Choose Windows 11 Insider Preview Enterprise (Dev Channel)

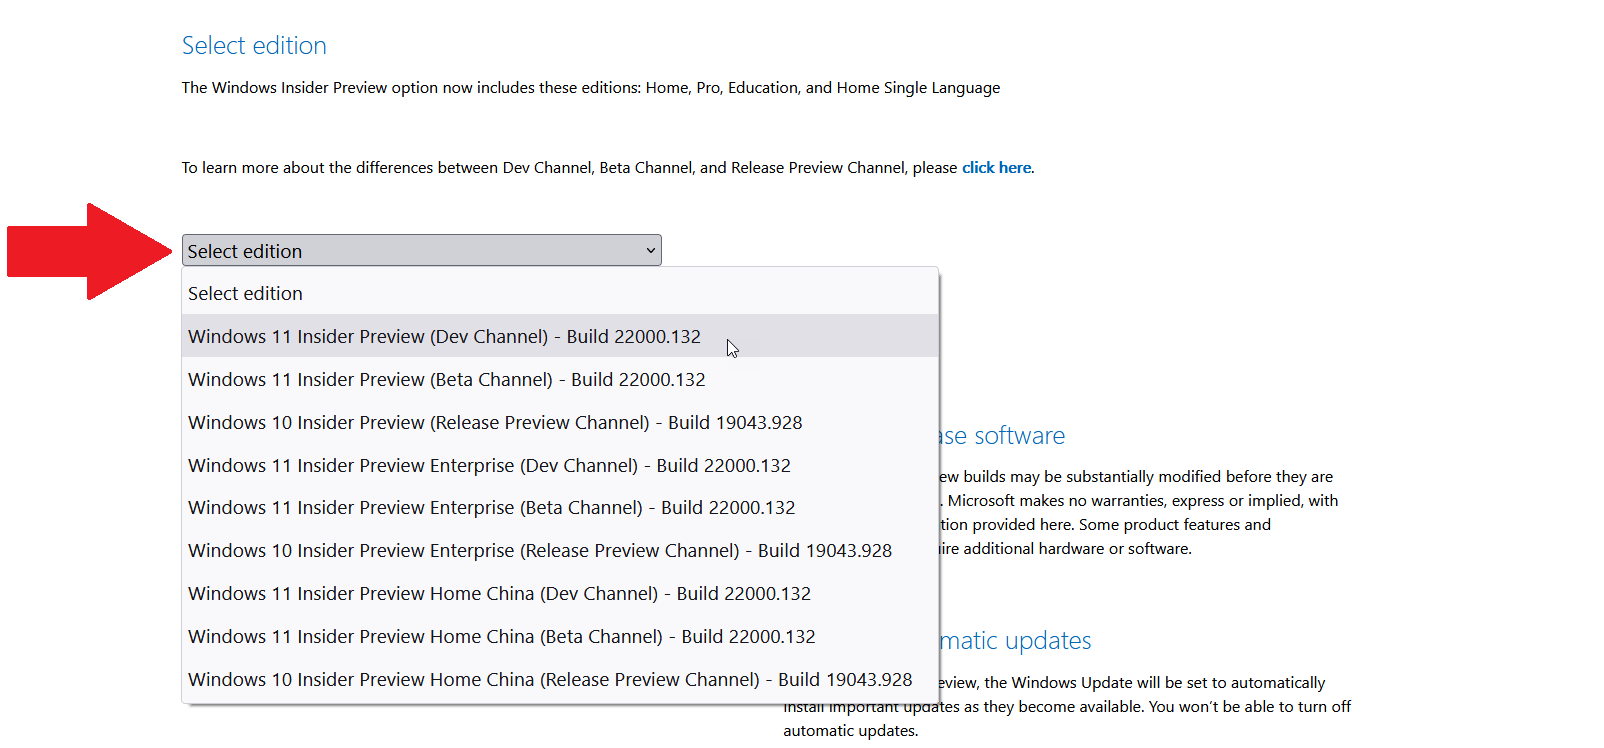(560, 465)
